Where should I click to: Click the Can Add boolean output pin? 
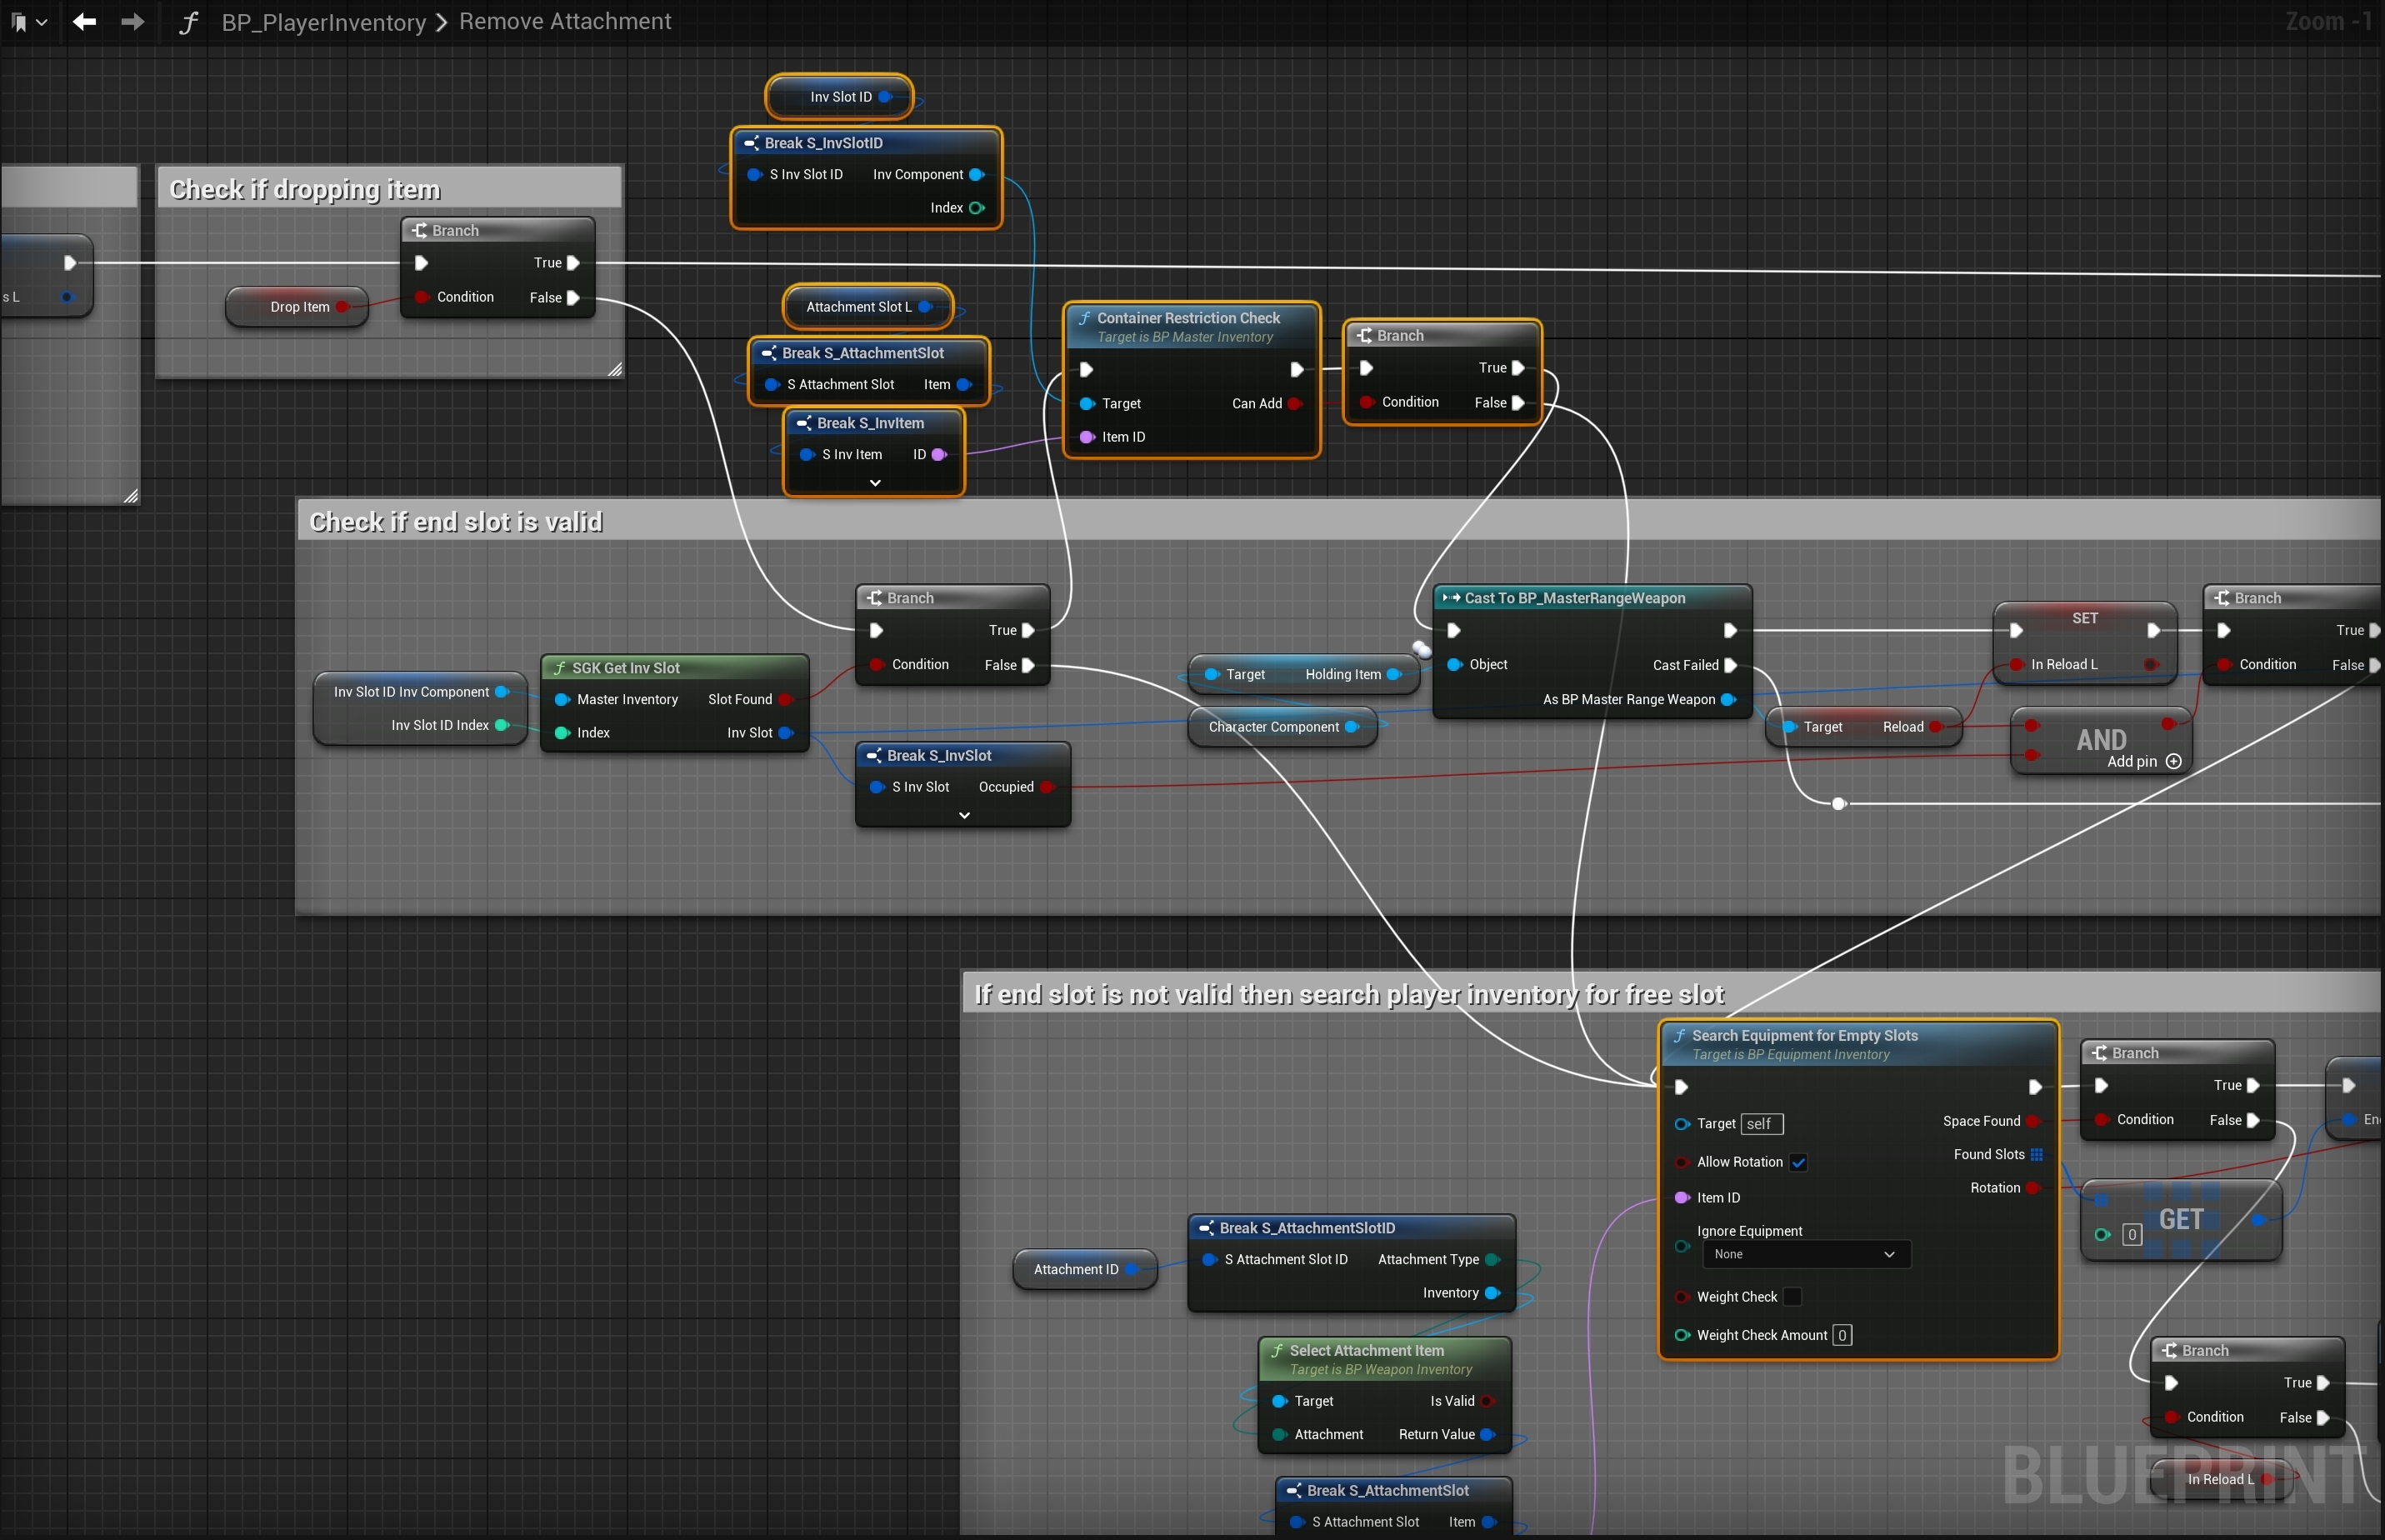[x=1294, y=404]
